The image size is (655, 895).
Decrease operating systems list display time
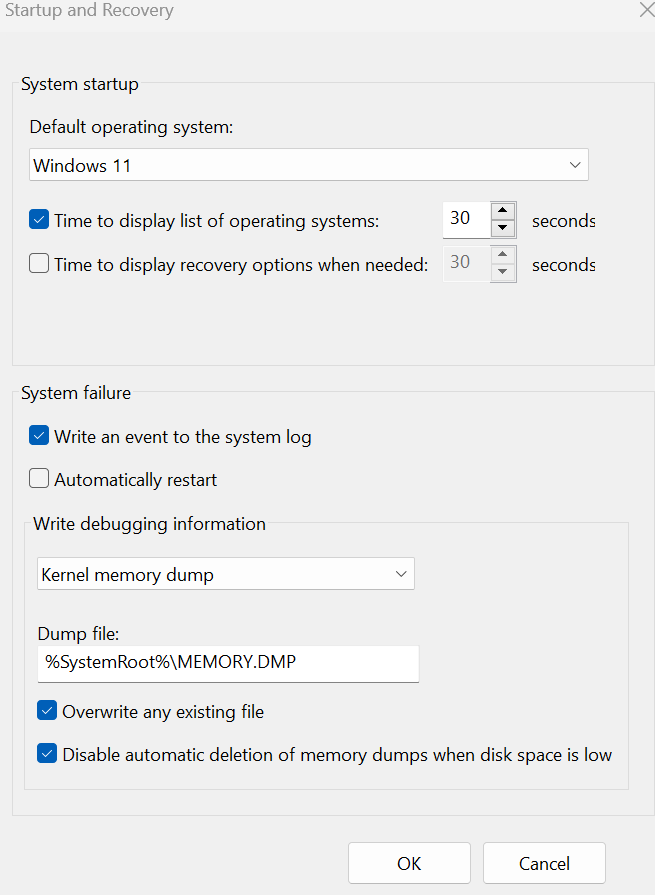tap(503, 228)
